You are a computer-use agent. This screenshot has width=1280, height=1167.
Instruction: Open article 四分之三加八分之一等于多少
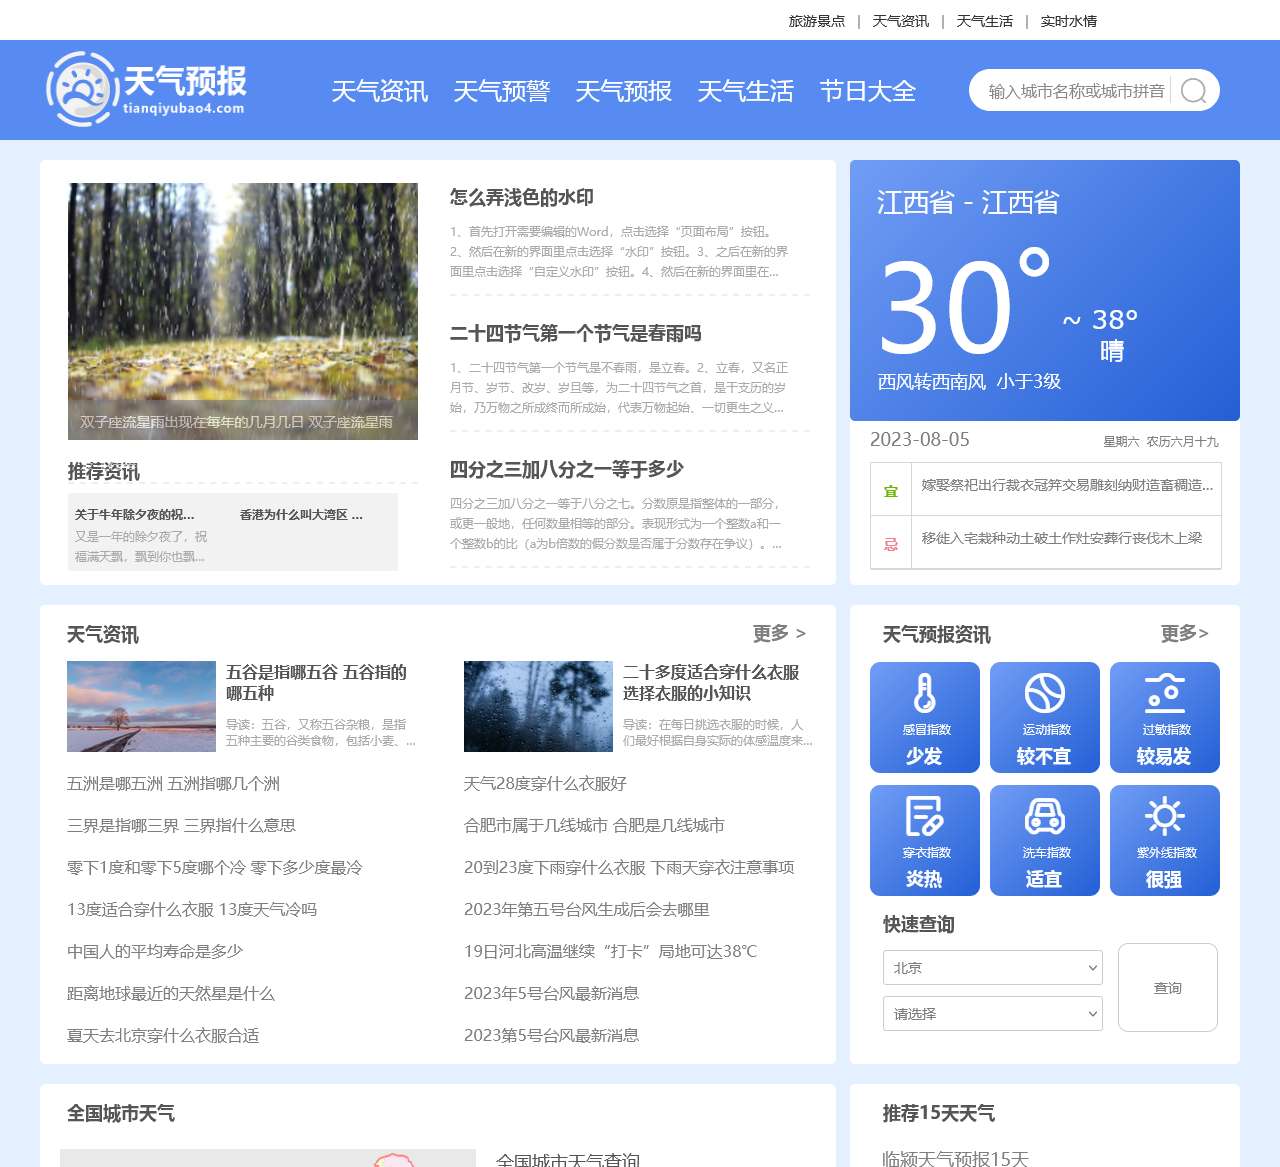click(x=567, y=469)
